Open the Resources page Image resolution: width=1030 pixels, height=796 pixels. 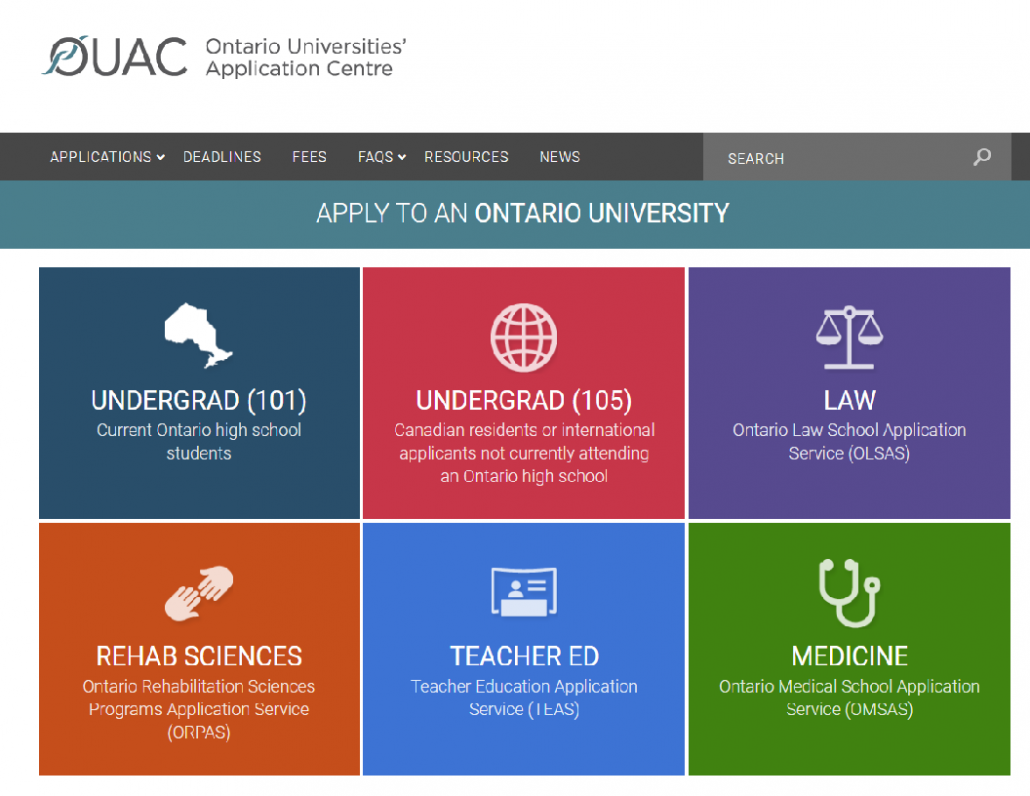point(466,157)
